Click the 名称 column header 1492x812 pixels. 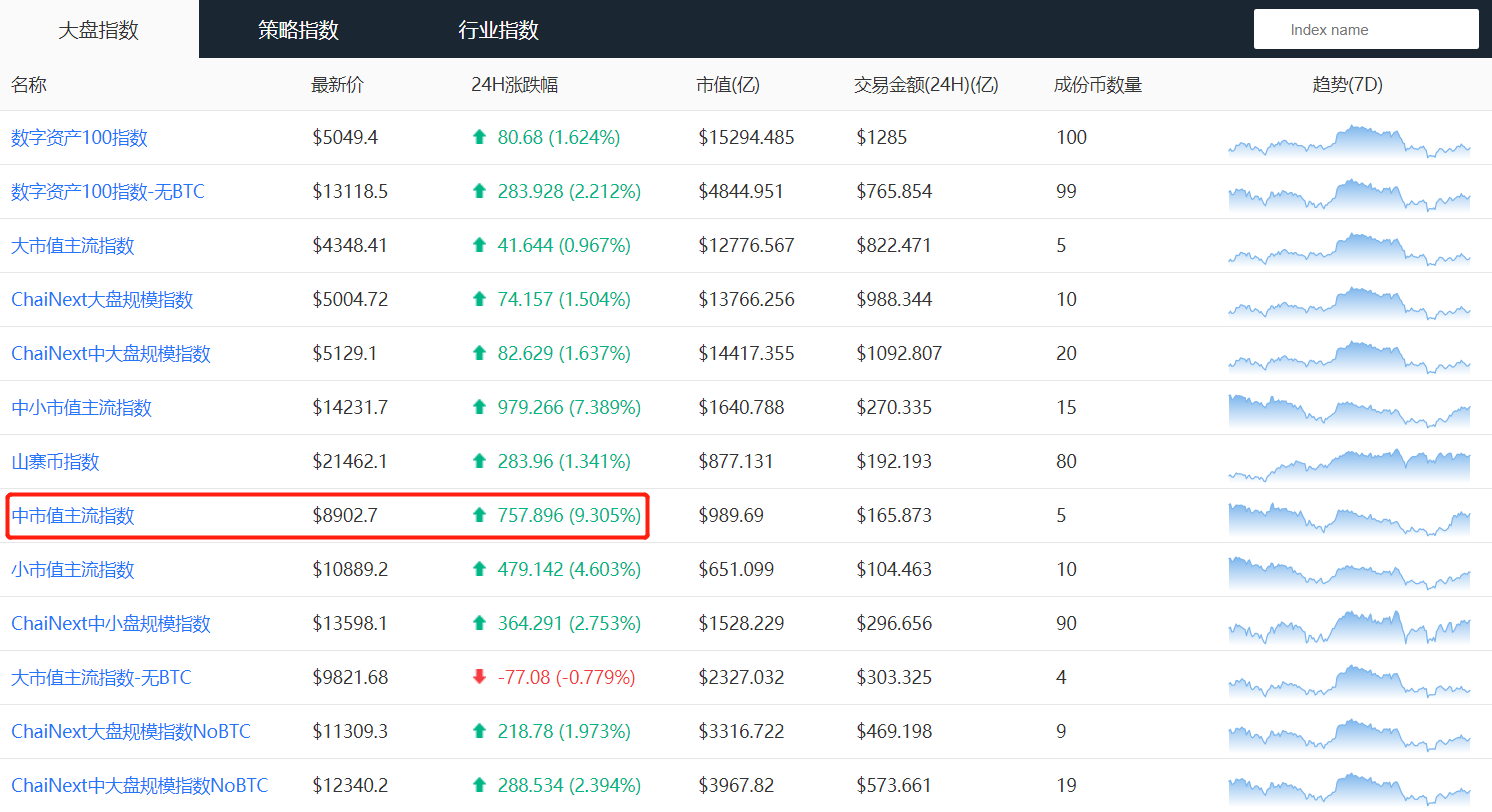pyautogui.click(x=29, y=85)
